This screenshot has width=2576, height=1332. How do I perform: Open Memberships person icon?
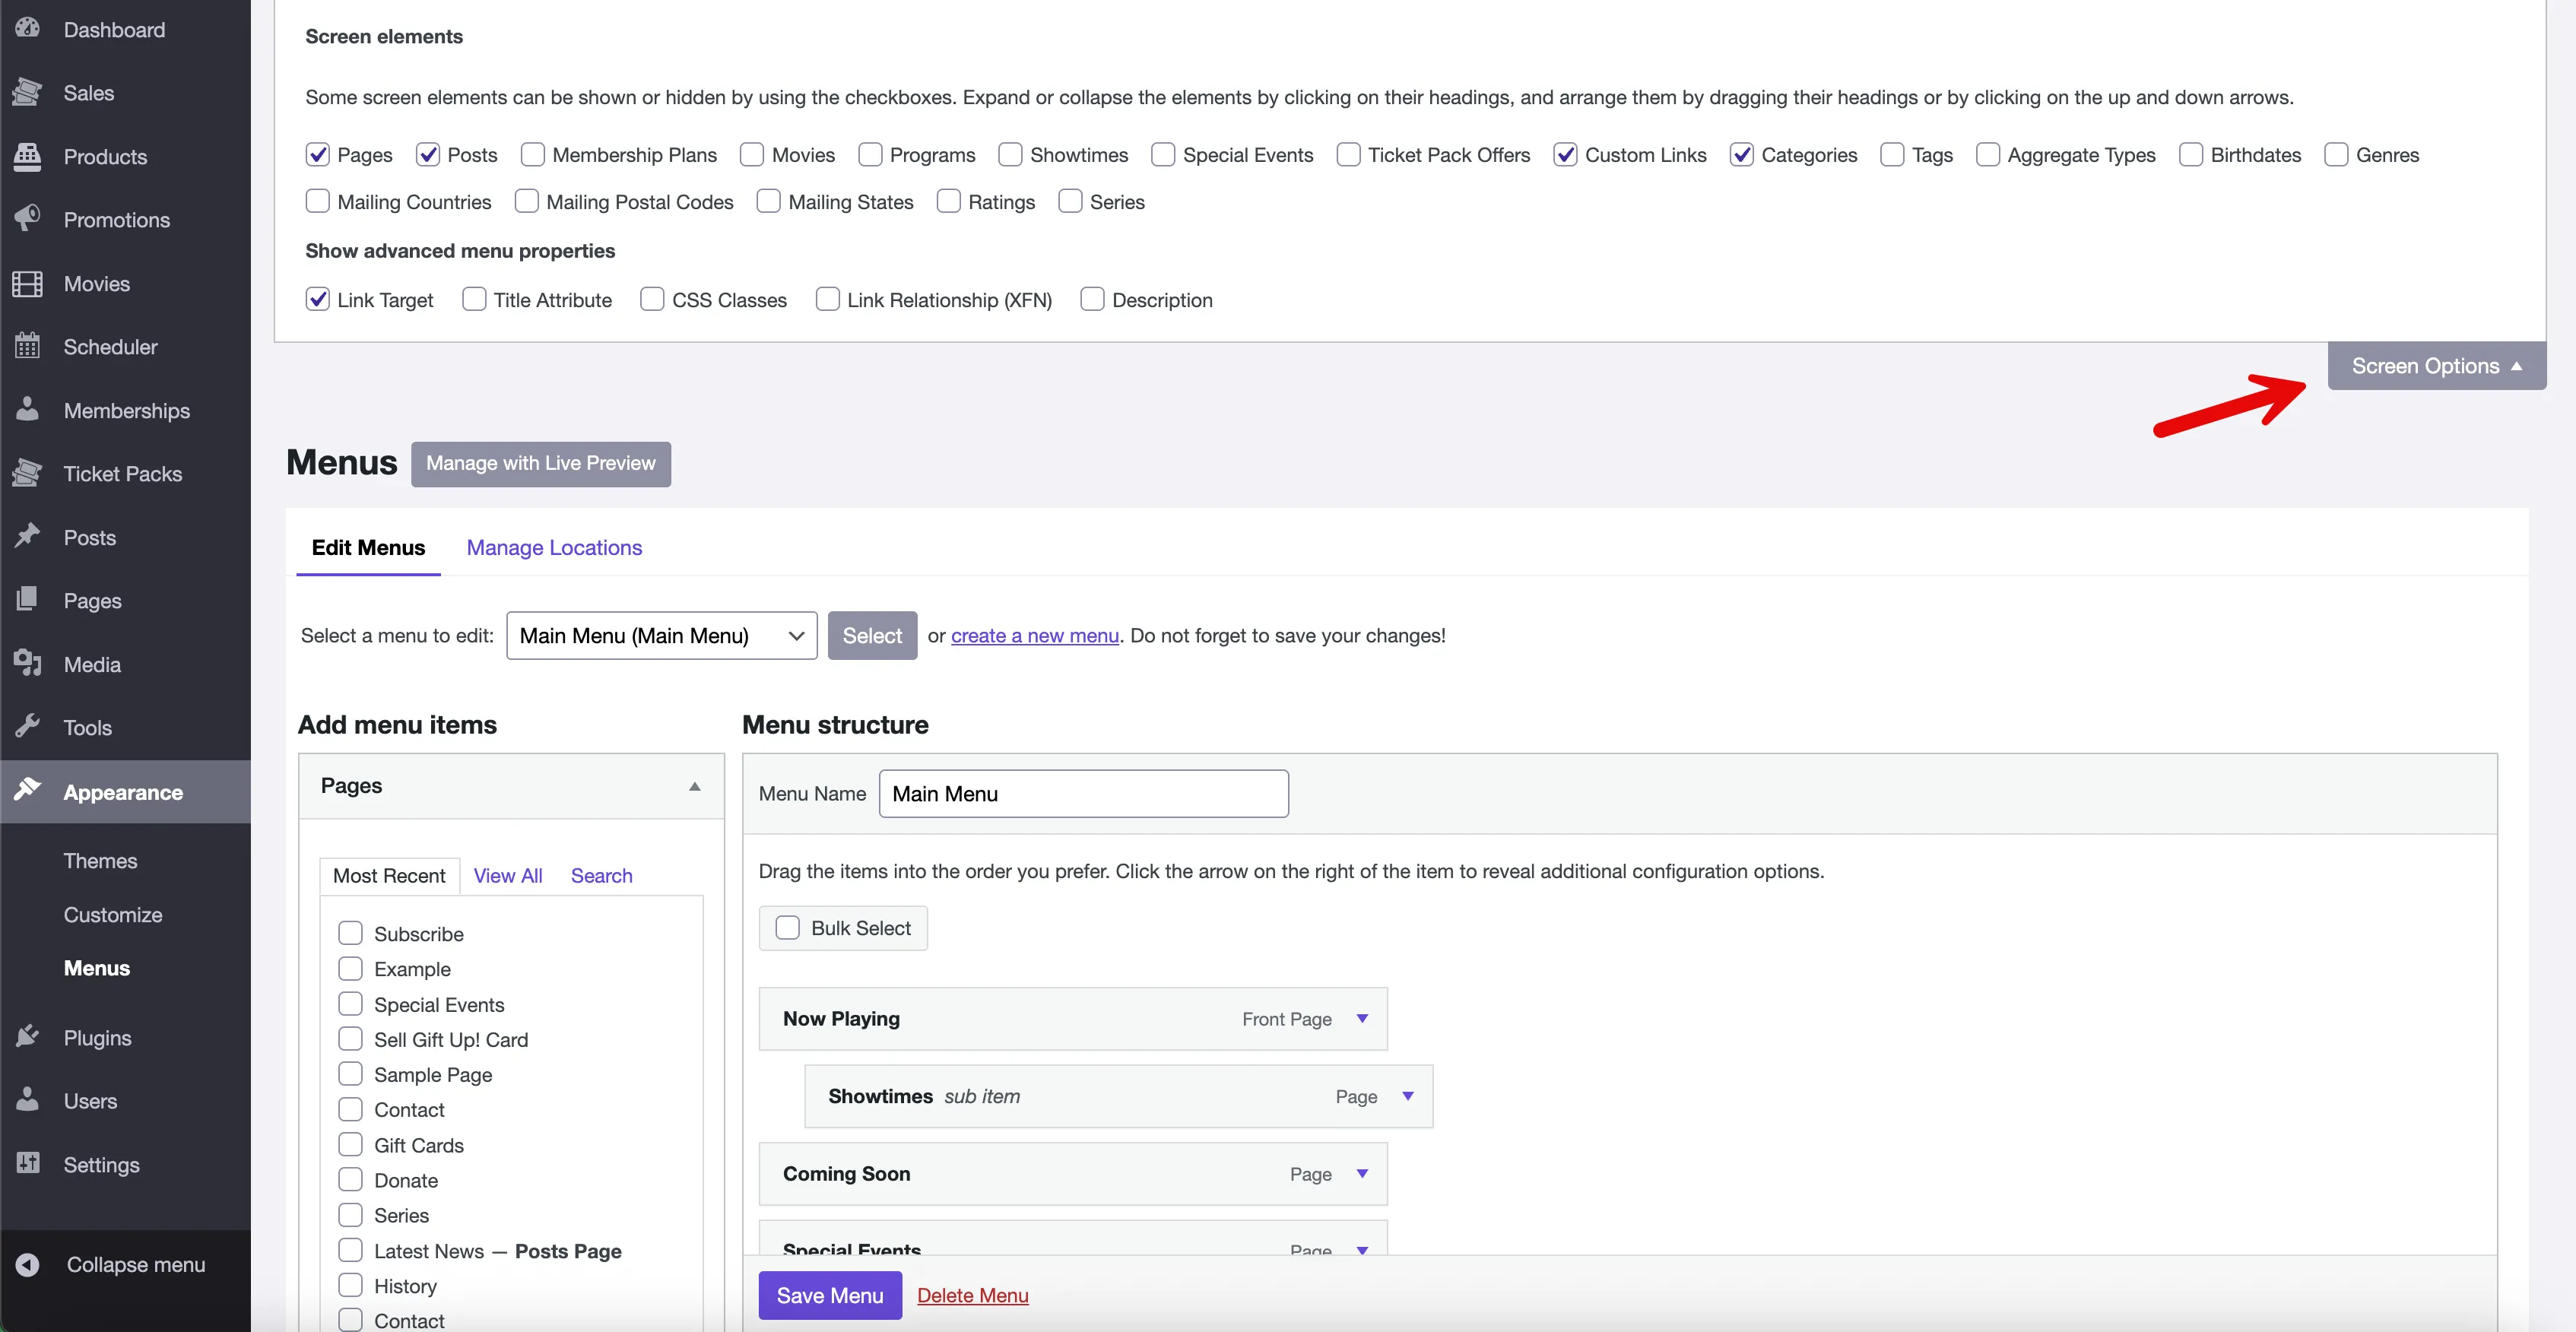pyautogui.click(x=28, y=410)
